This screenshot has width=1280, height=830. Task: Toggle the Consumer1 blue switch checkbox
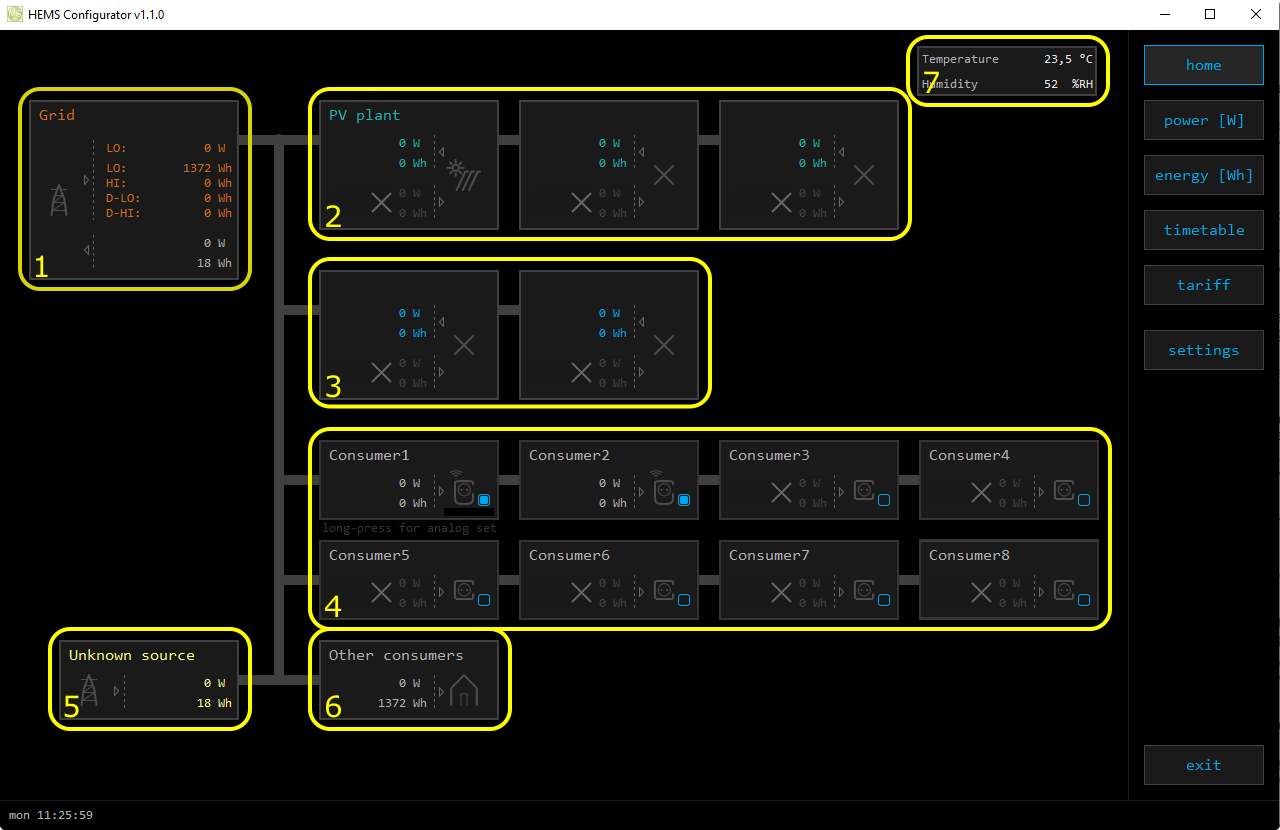coord(484,499)
